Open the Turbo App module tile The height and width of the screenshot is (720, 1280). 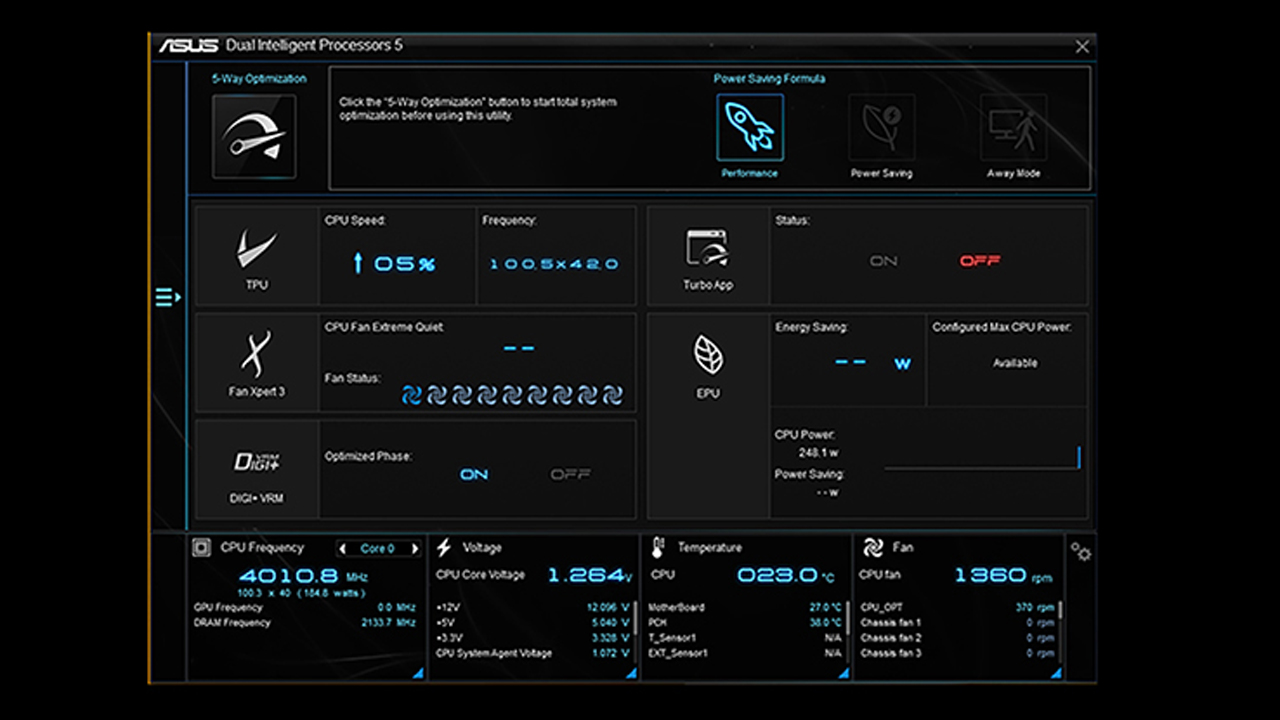pos(708,256)
